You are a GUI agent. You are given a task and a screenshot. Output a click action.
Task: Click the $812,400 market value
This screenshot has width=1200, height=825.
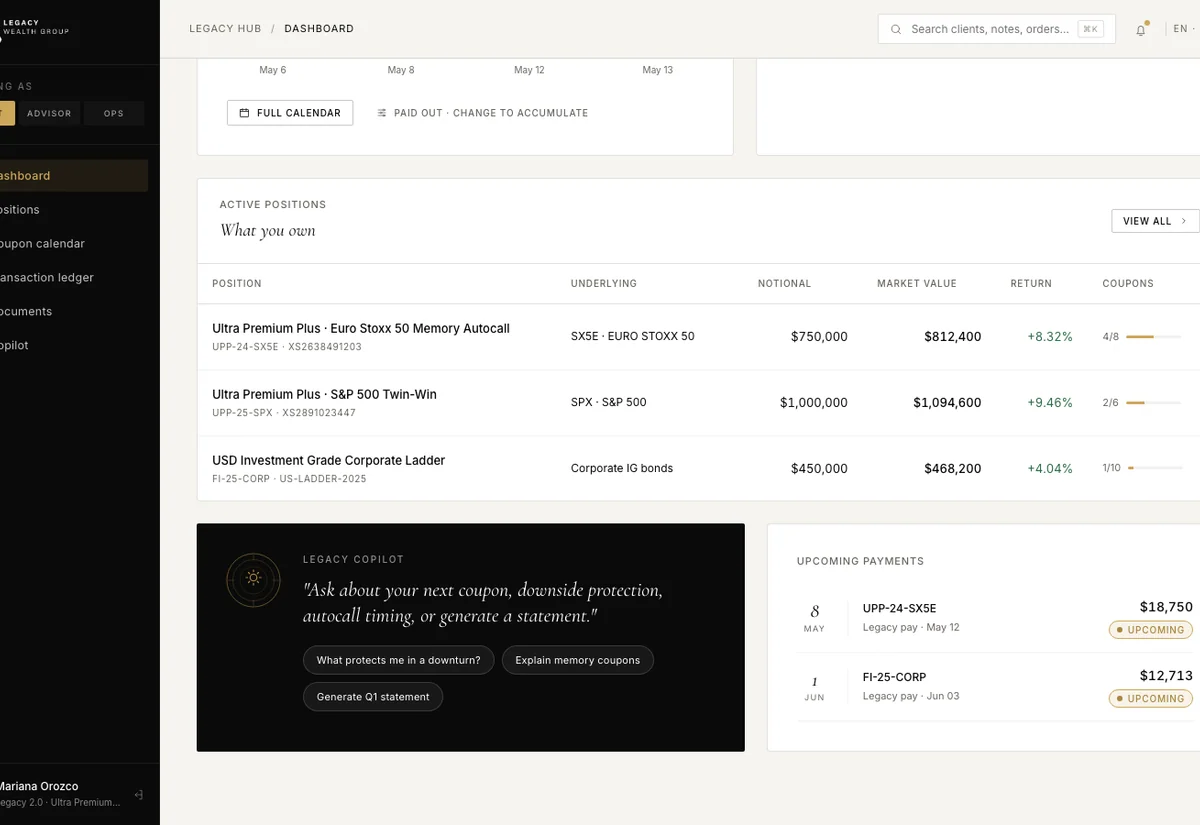click(953, 337)
